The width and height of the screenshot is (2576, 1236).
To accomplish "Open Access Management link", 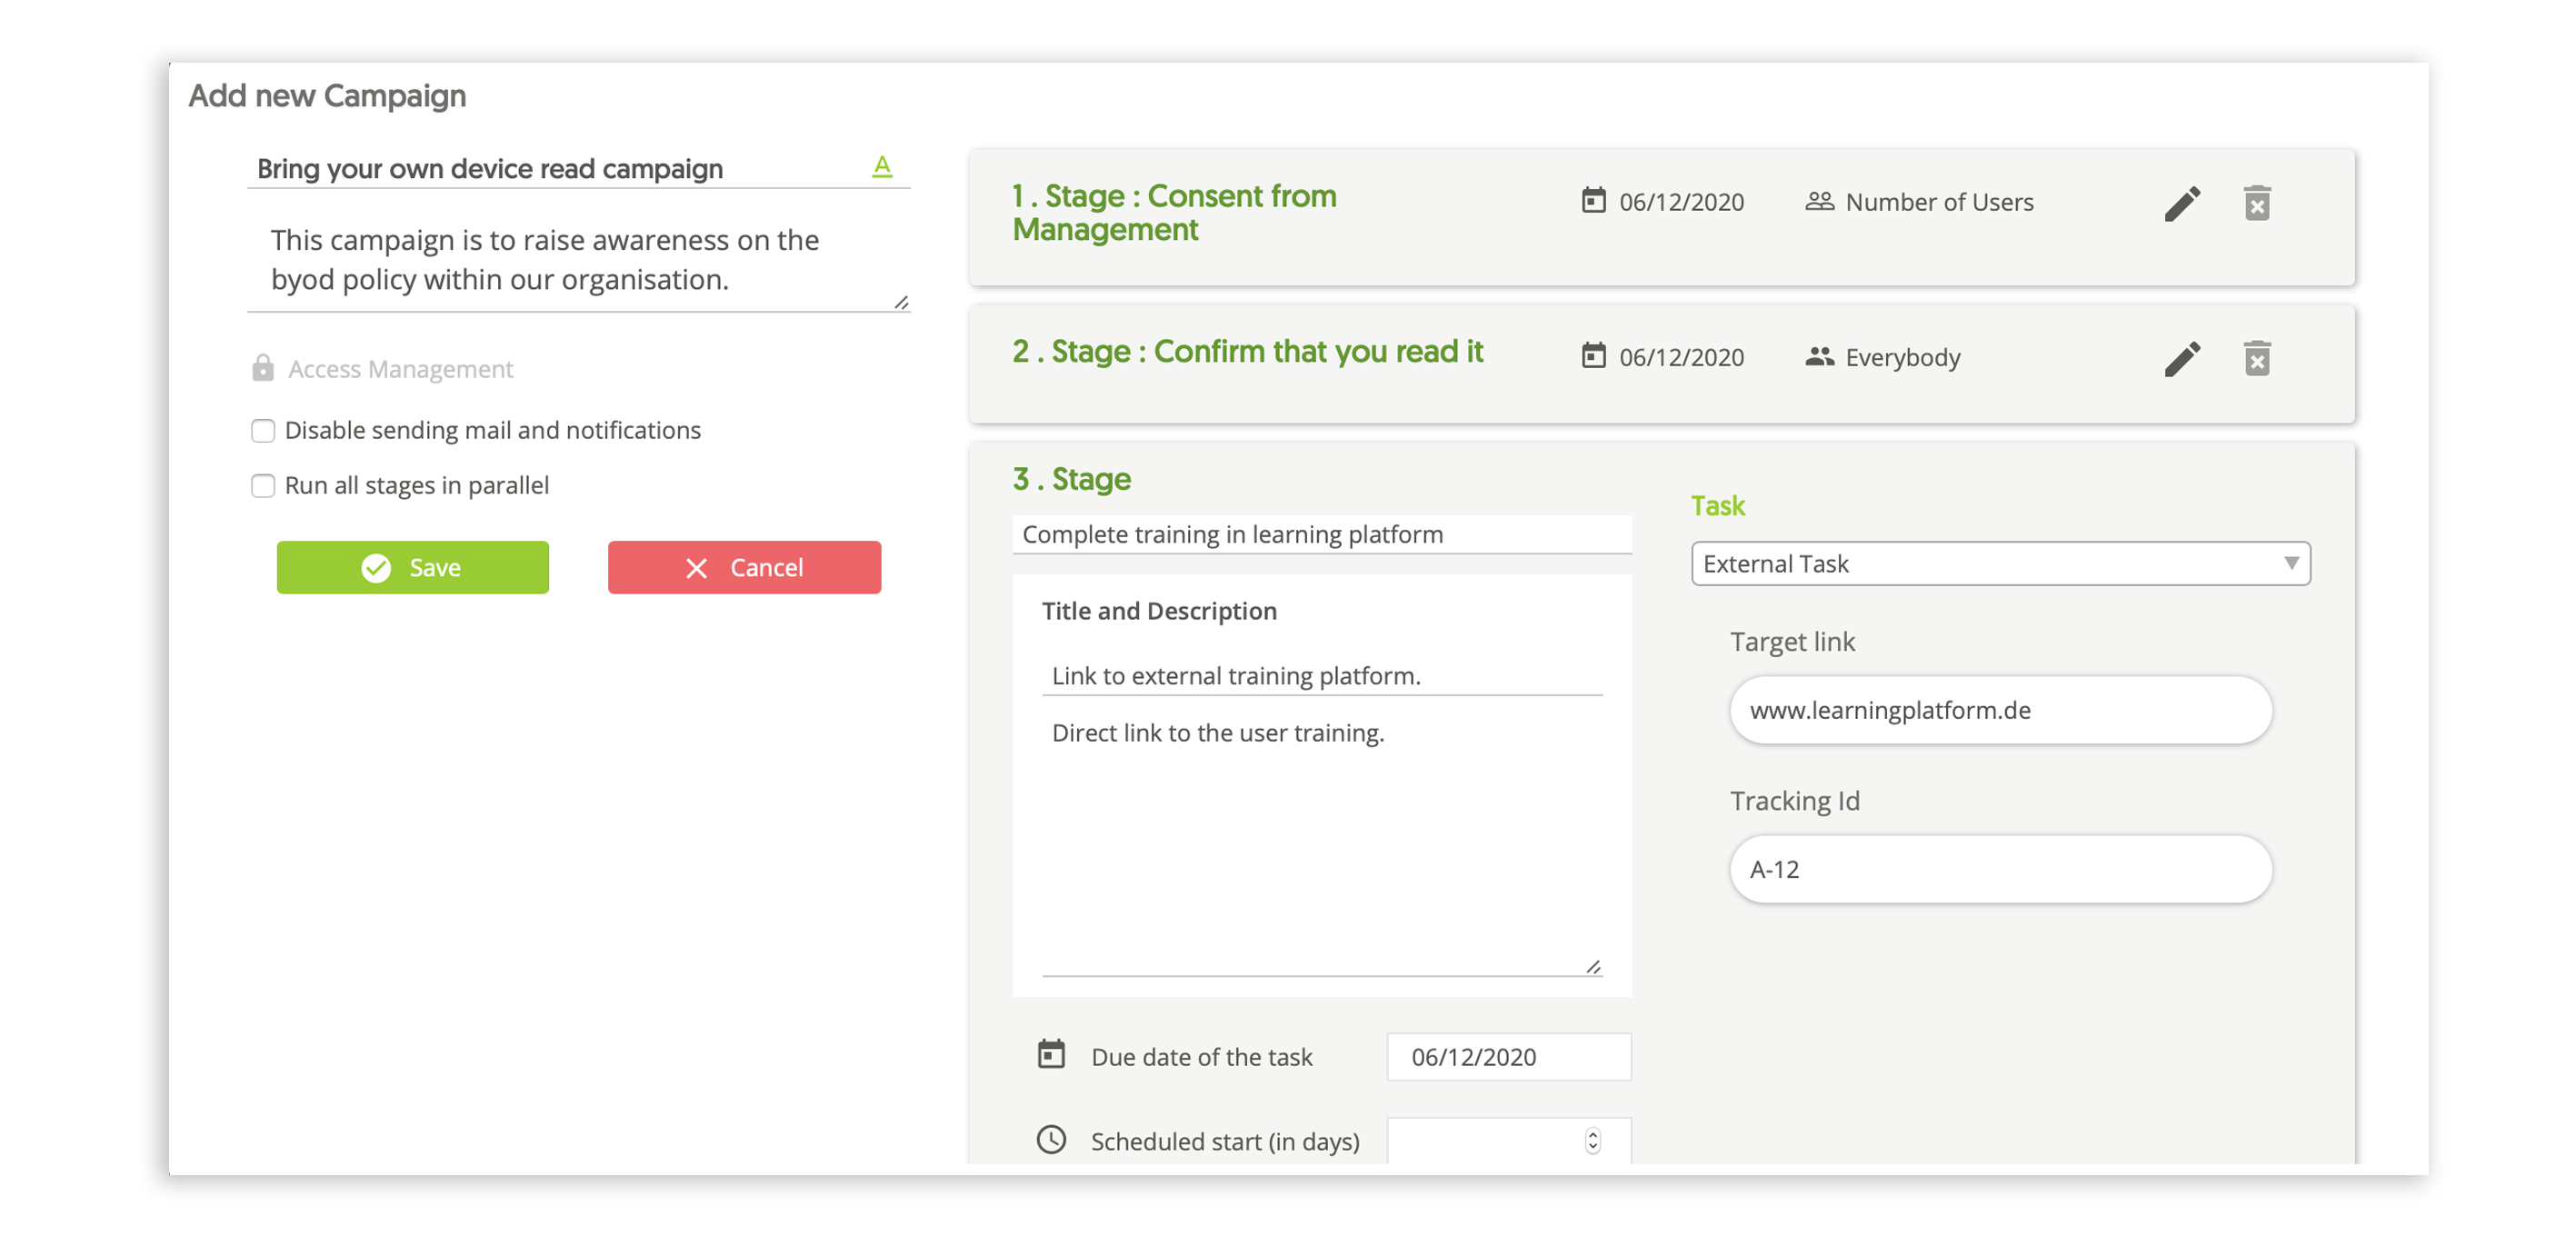I will click(x=400, y=369).
